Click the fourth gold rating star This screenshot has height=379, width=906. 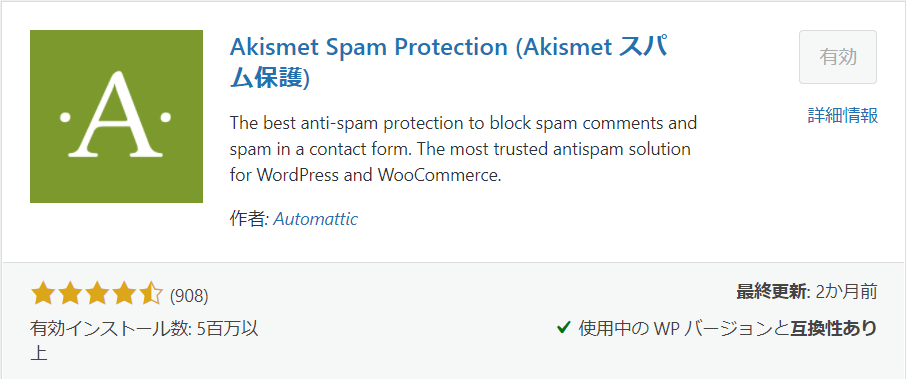pos(124,294)
